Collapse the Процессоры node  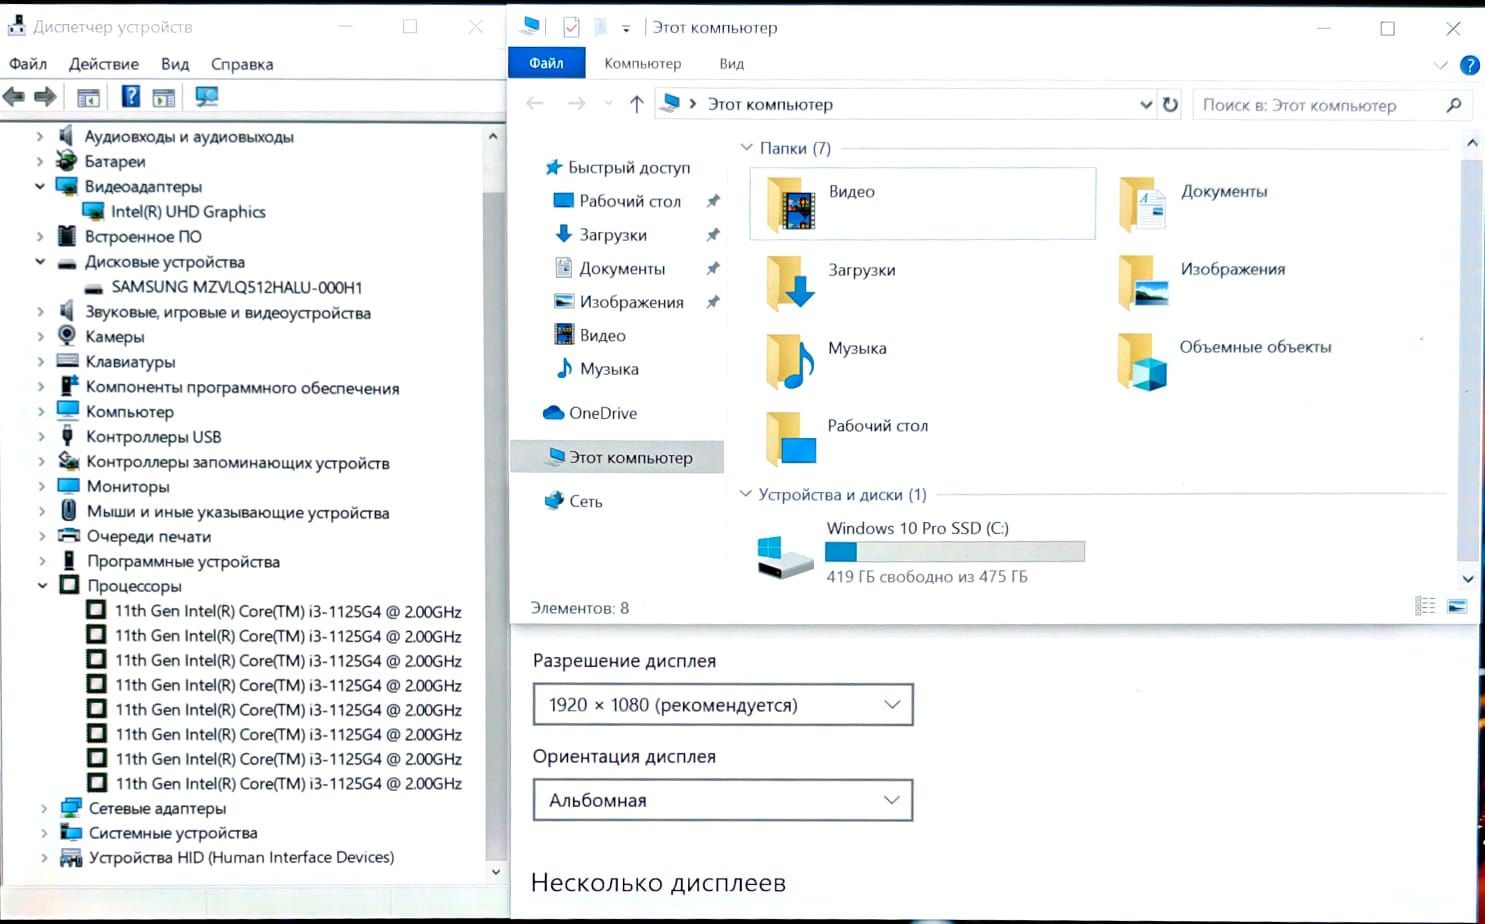[x=42, y=586]
